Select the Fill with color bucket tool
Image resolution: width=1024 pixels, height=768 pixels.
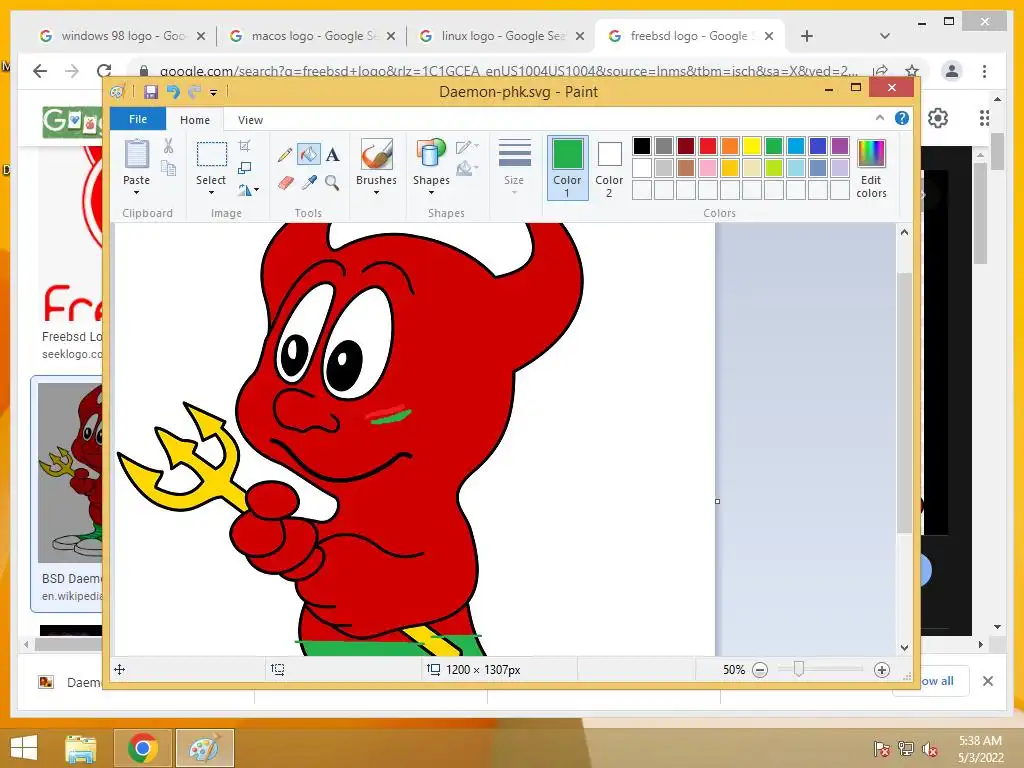pyautogui.click(x=308, y=154)
